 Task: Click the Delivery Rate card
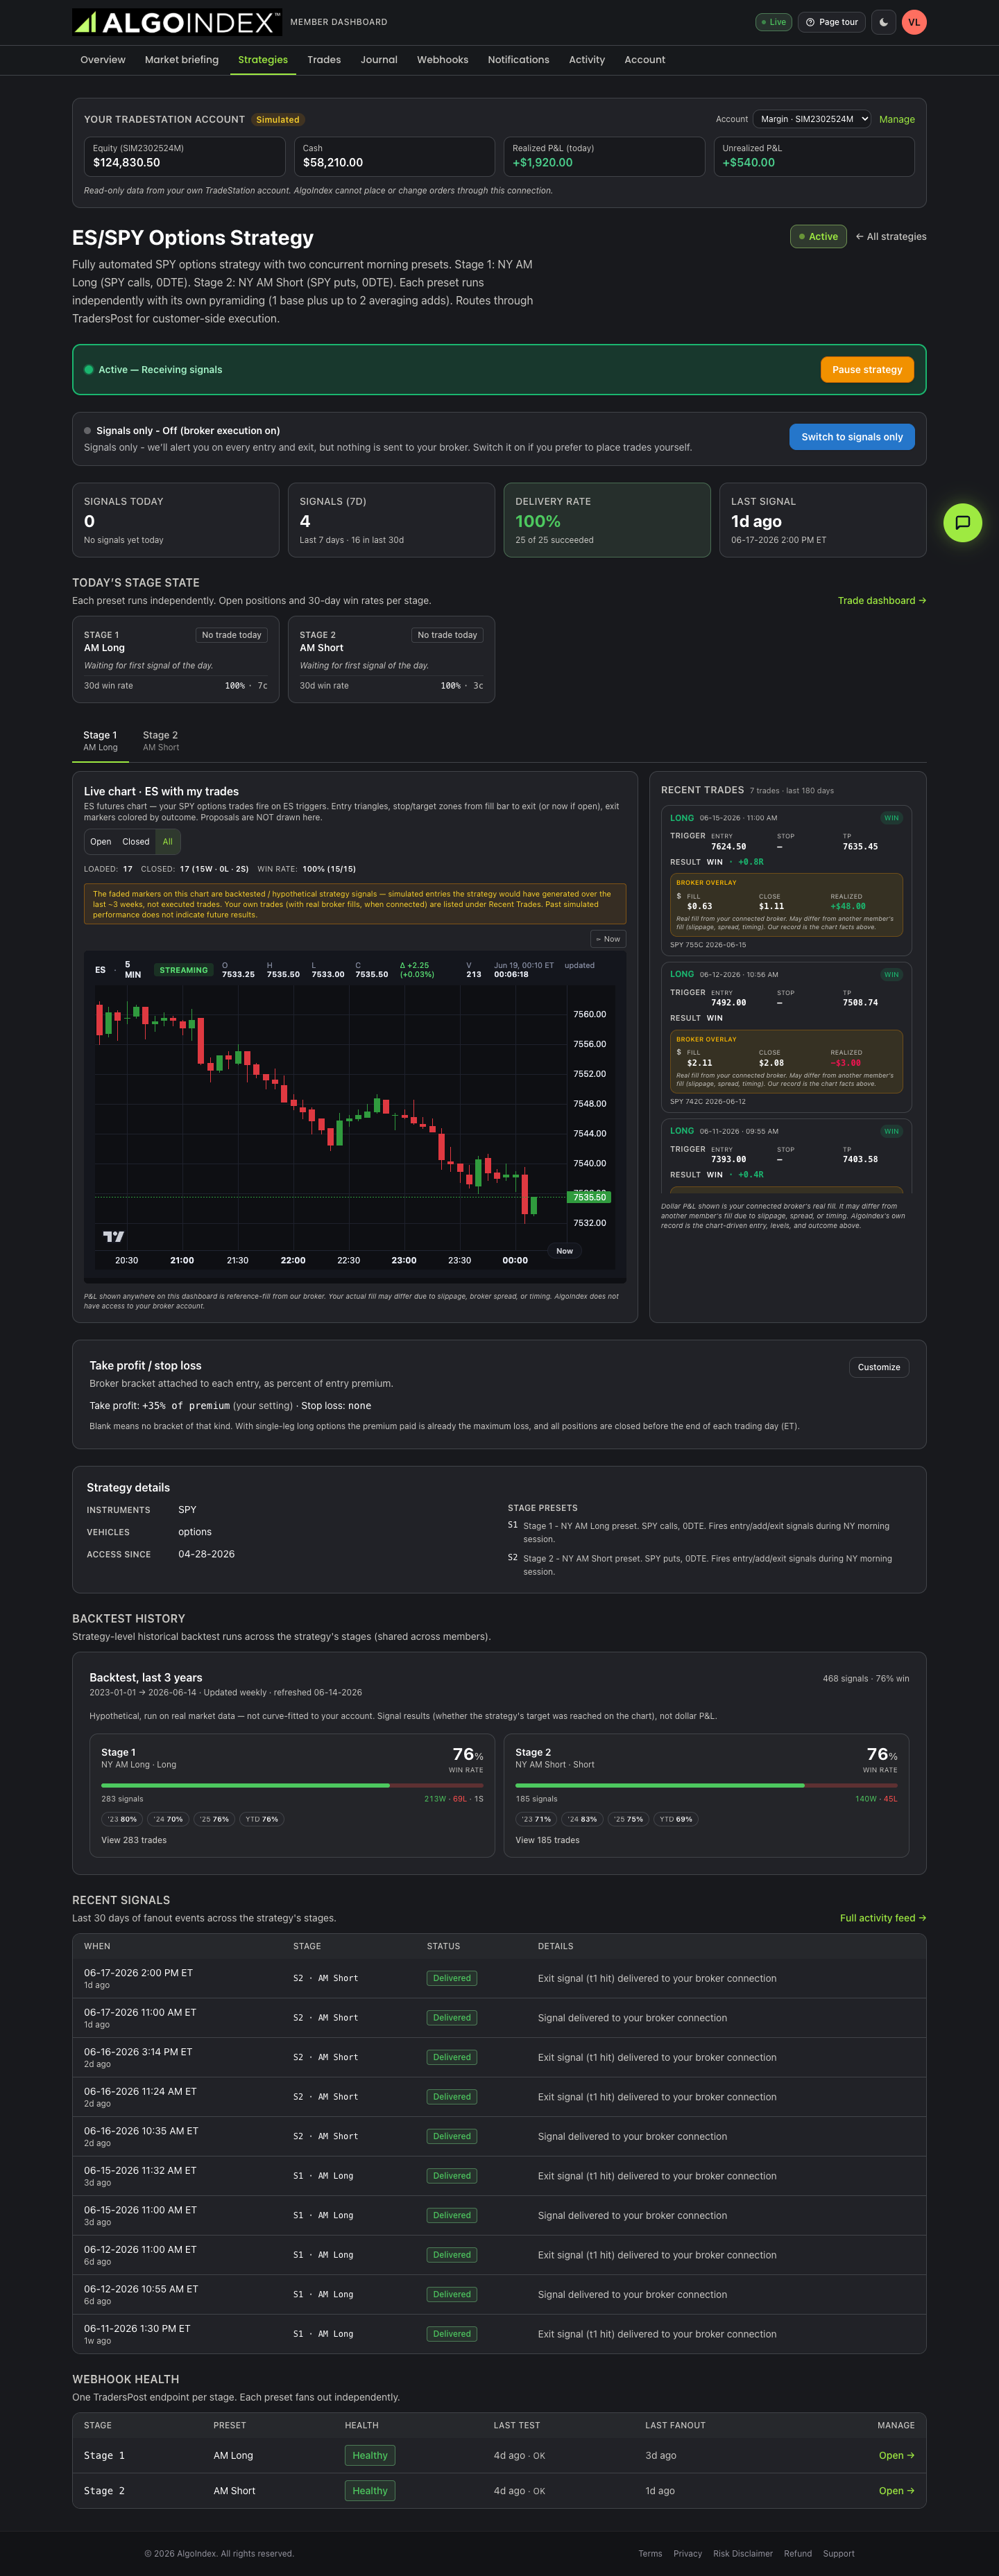click(607, 520)
